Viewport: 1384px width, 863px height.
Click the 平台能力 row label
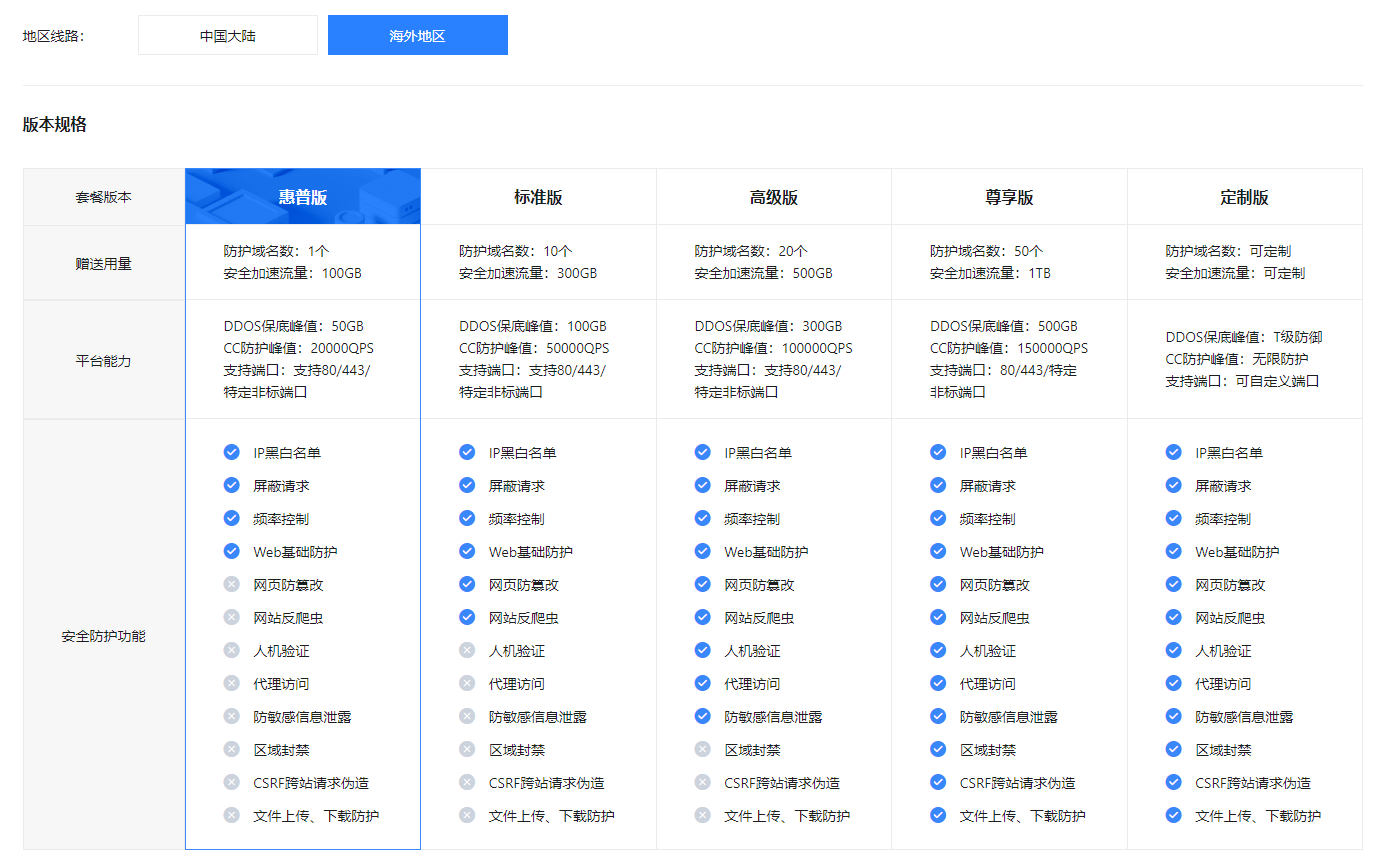103,360
